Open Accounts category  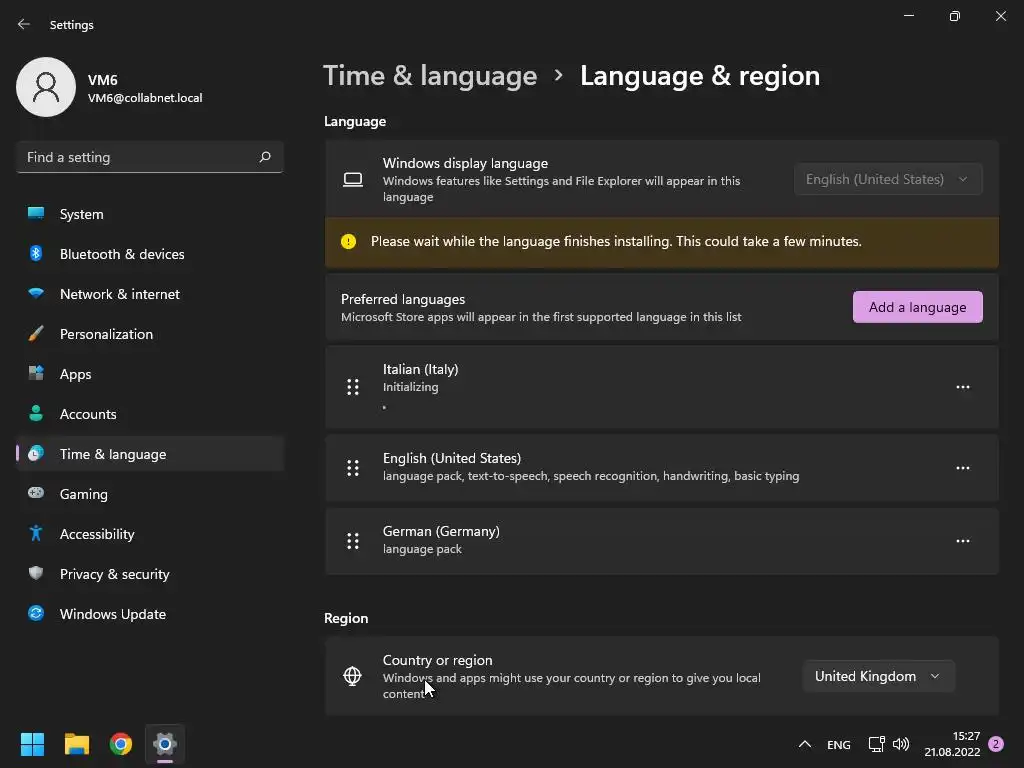point(150,413)
